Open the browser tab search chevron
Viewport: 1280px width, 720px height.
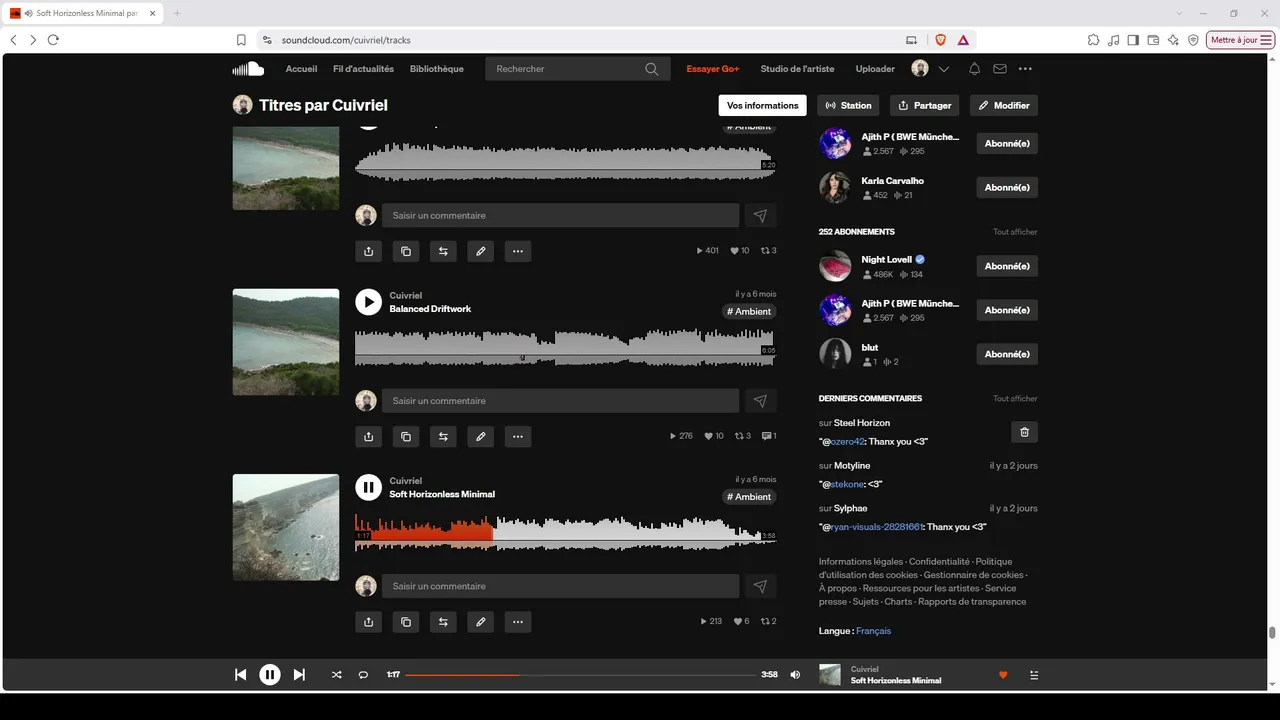(1179, 13)
